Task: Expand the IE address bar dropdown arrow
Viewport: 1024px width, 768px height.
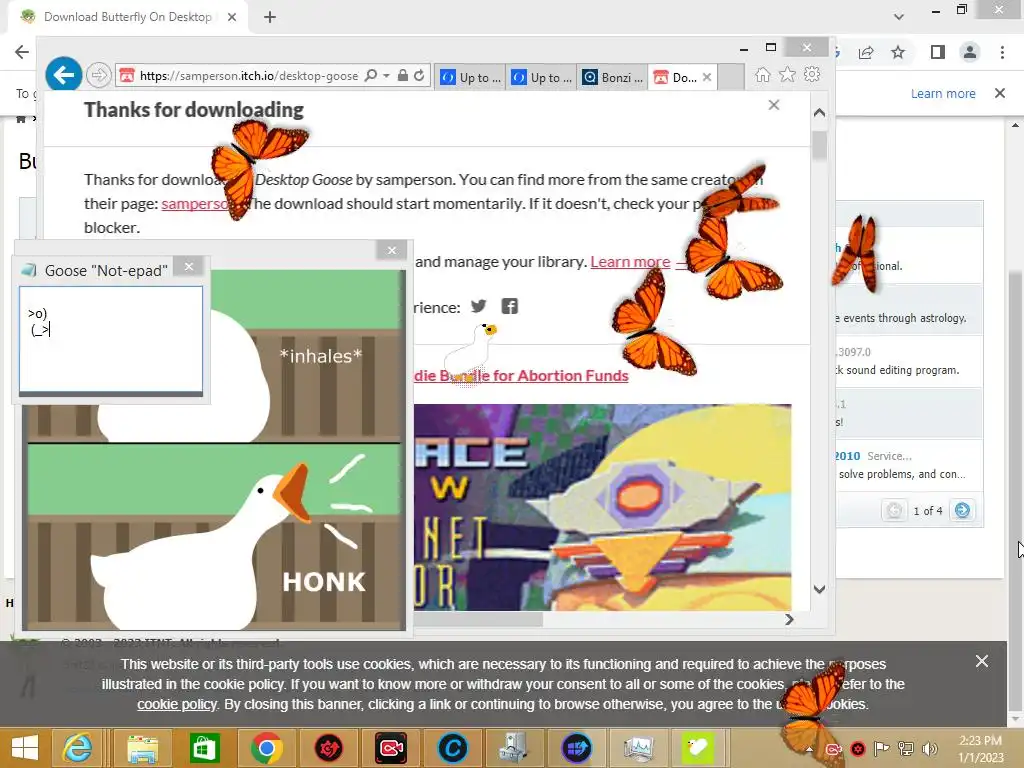Action: [x=386, y=76]
